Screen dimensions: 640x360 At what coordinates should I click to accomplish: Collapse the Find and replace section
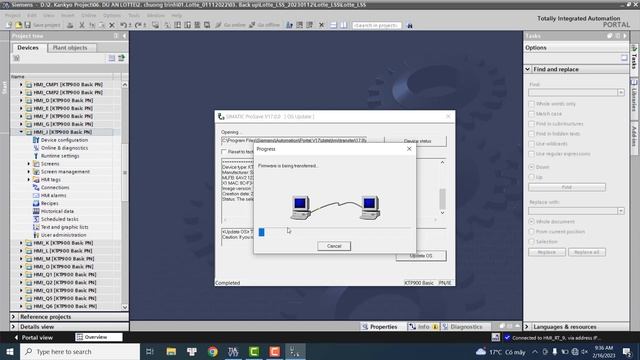[528, 69]
